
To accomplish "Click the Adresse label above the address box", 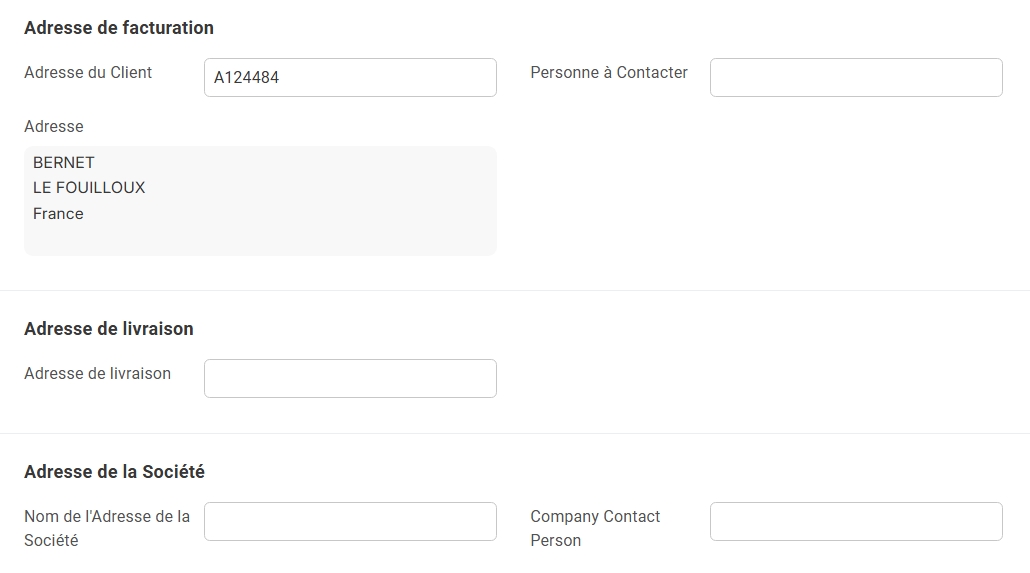I will [54, 126].
